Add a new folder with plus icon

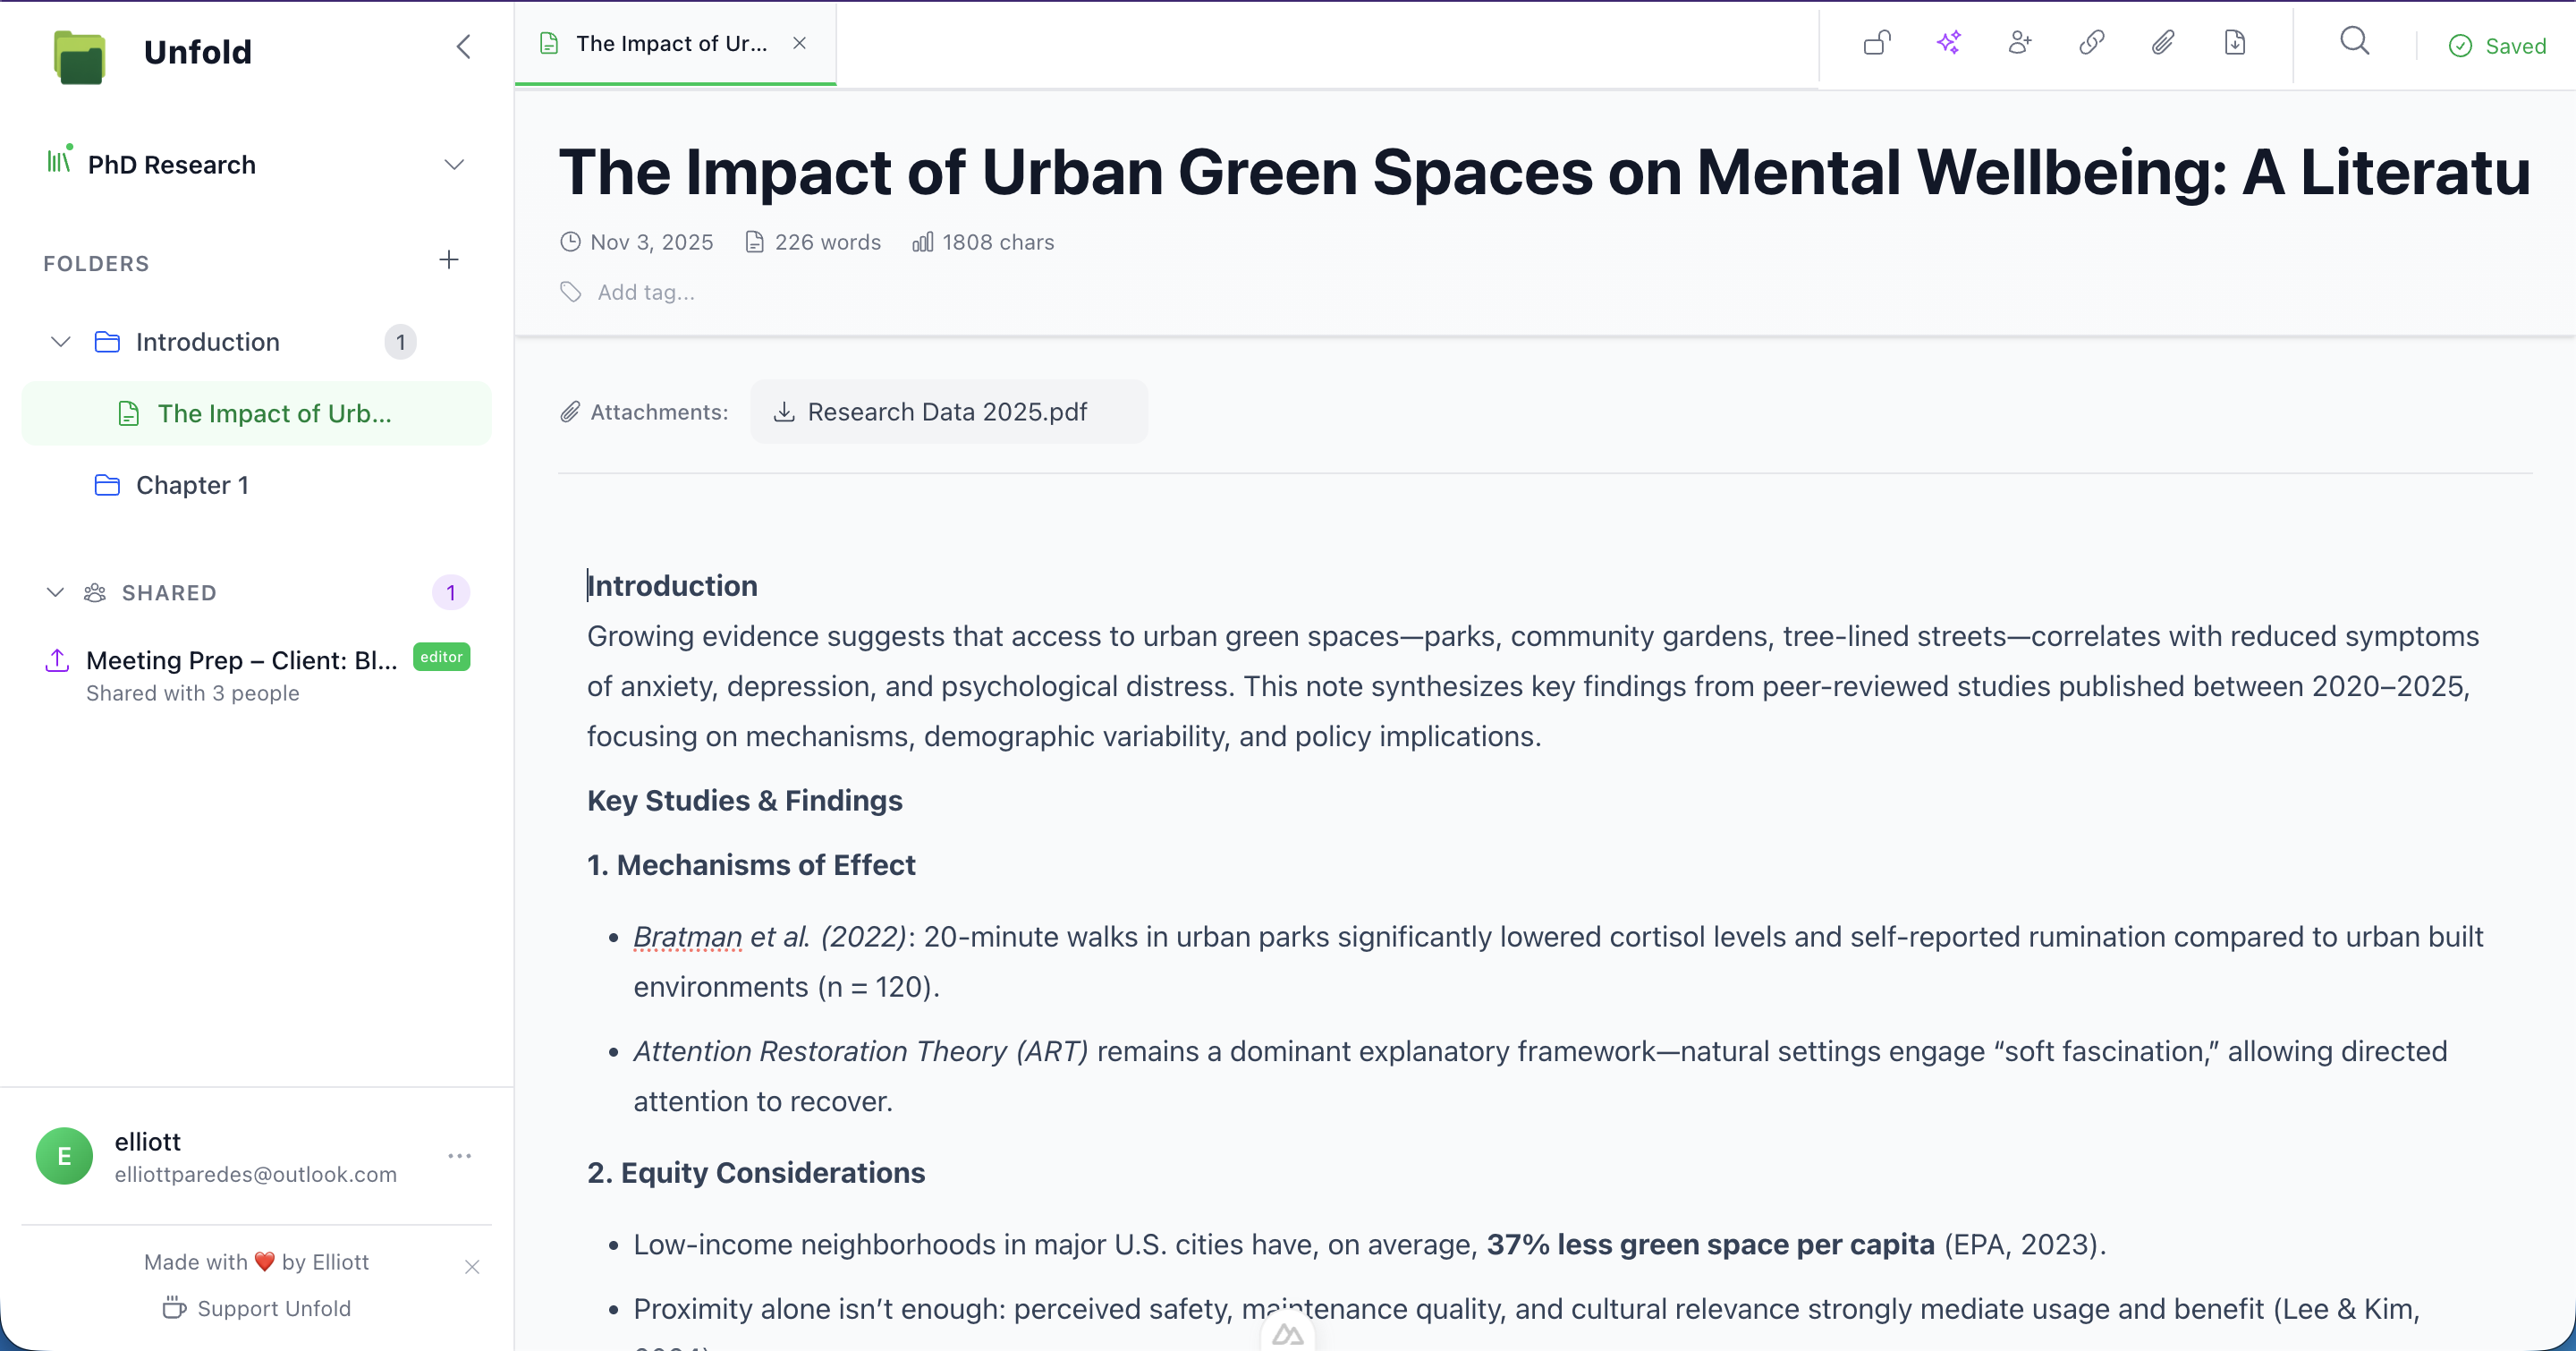(x=449, y=260)
